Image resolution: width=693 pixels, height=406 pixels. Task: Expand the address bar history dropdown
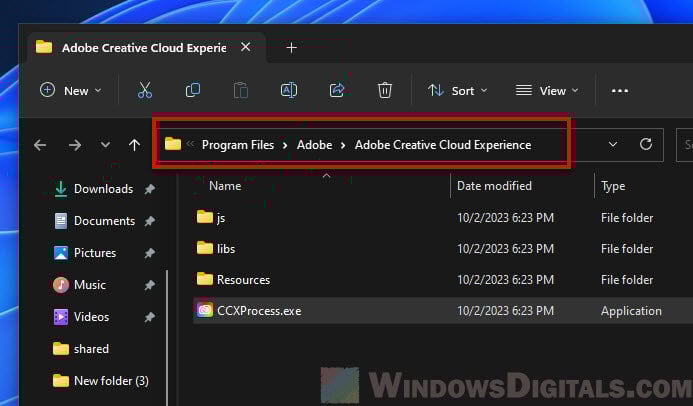click(613, 144)
